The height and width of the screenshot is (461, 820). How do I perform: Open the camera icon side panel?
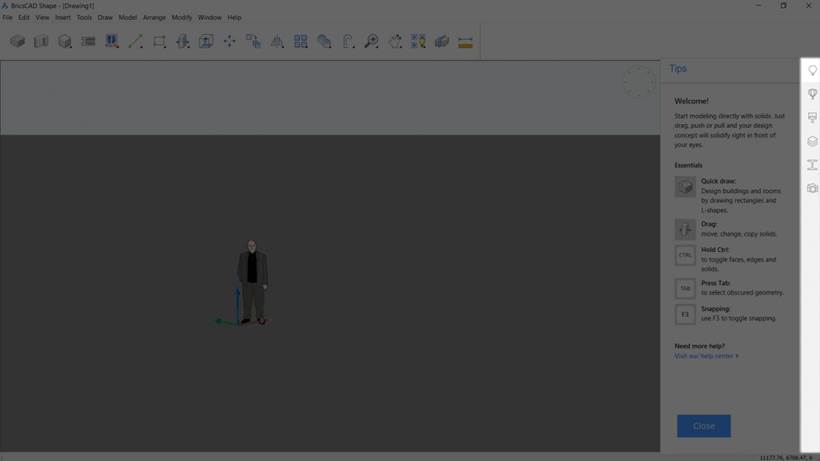812,188
